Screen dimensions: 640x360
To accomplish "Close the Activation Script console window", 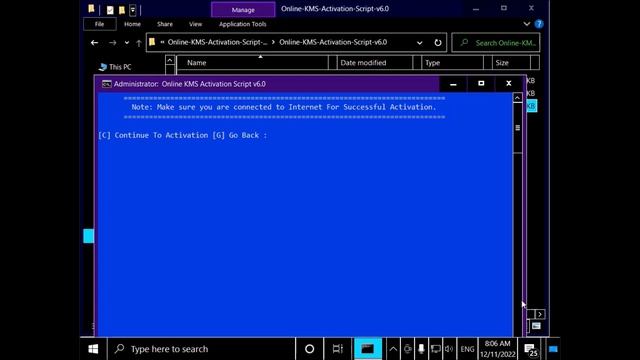I will tap(509, 84).
